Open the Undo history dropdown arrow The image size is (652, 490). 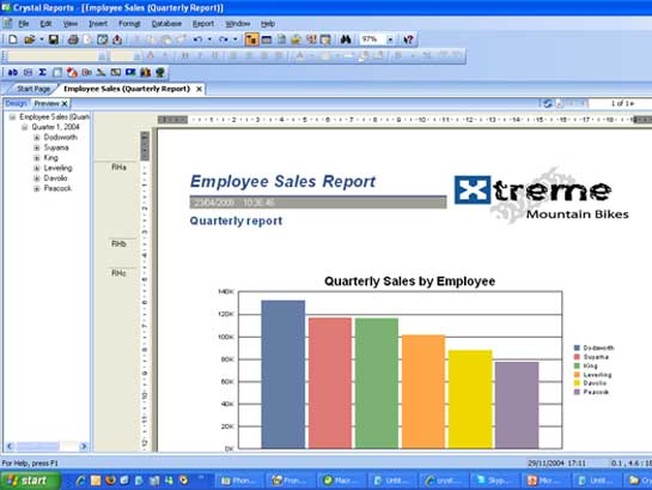[210, 40]
